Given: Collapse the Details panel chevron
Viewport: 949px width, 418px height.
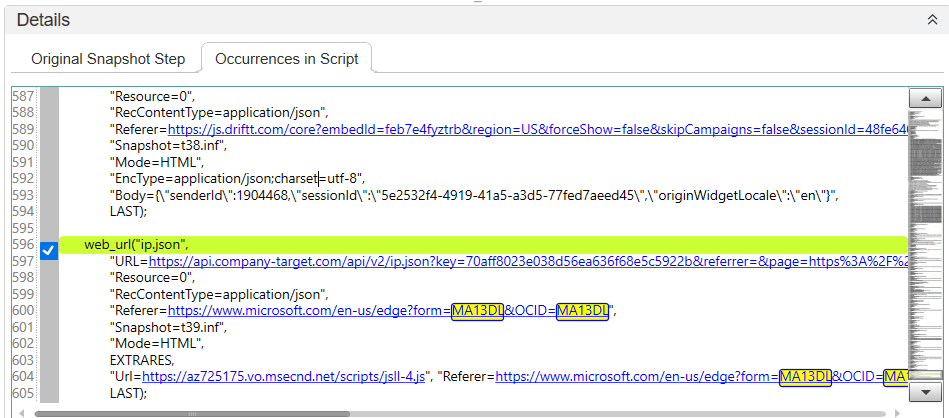Looking at the screenshot, I should (x=932, y=19).
